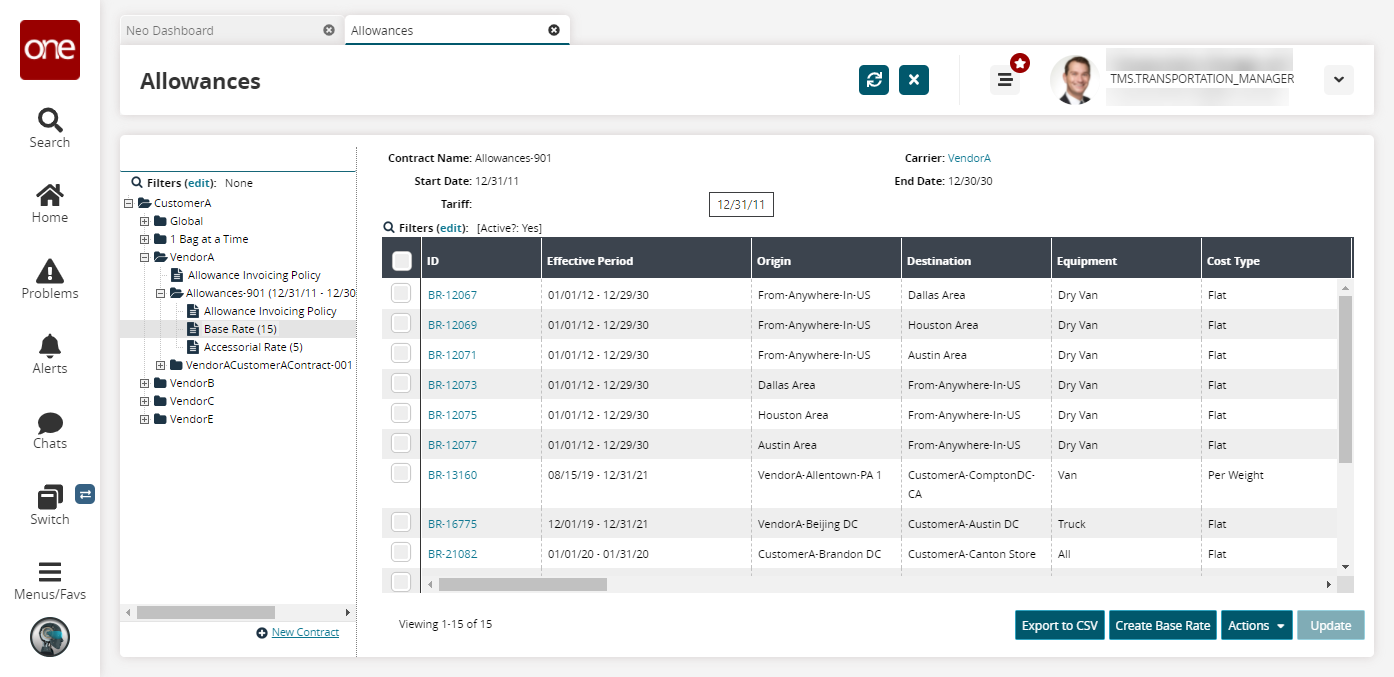Image resolution: width=1394 pixels, height=677 pixels.
Task: Expand the VendorB tree folder
Action: click(x=145, y=383)
